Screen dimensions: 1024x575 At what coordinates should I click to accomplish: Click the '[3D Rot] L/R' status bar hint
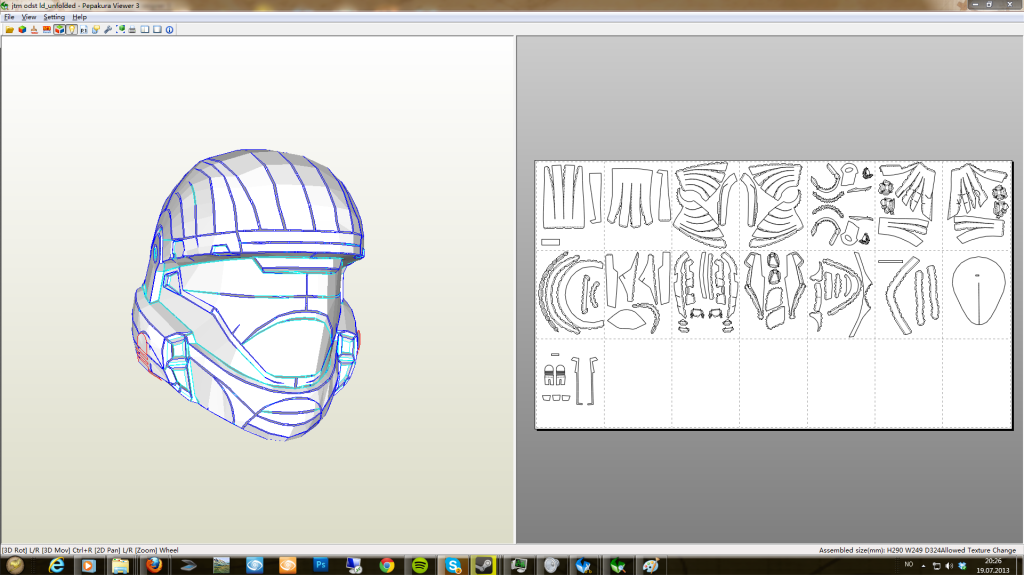pos(21,550)
